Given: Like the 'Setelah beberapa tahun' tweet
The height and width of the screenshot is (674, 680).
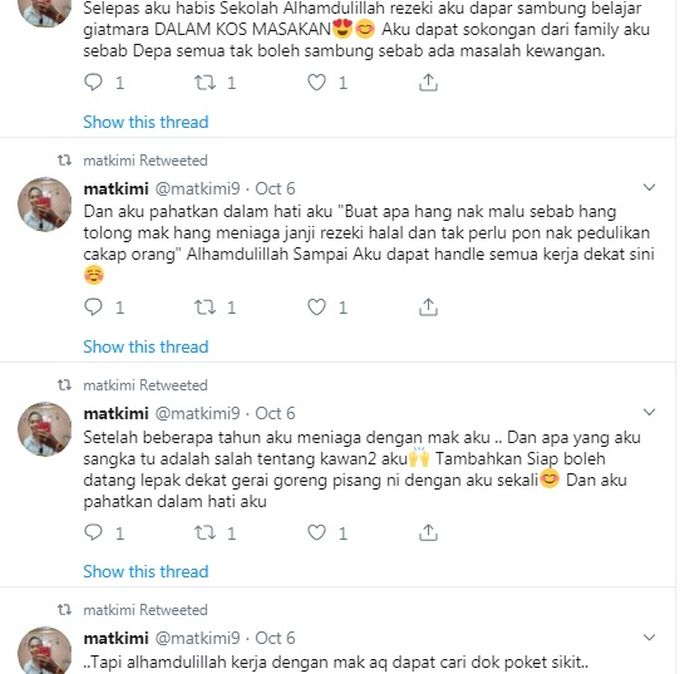Looking at the screenshot, I should (x=317, y=533).
